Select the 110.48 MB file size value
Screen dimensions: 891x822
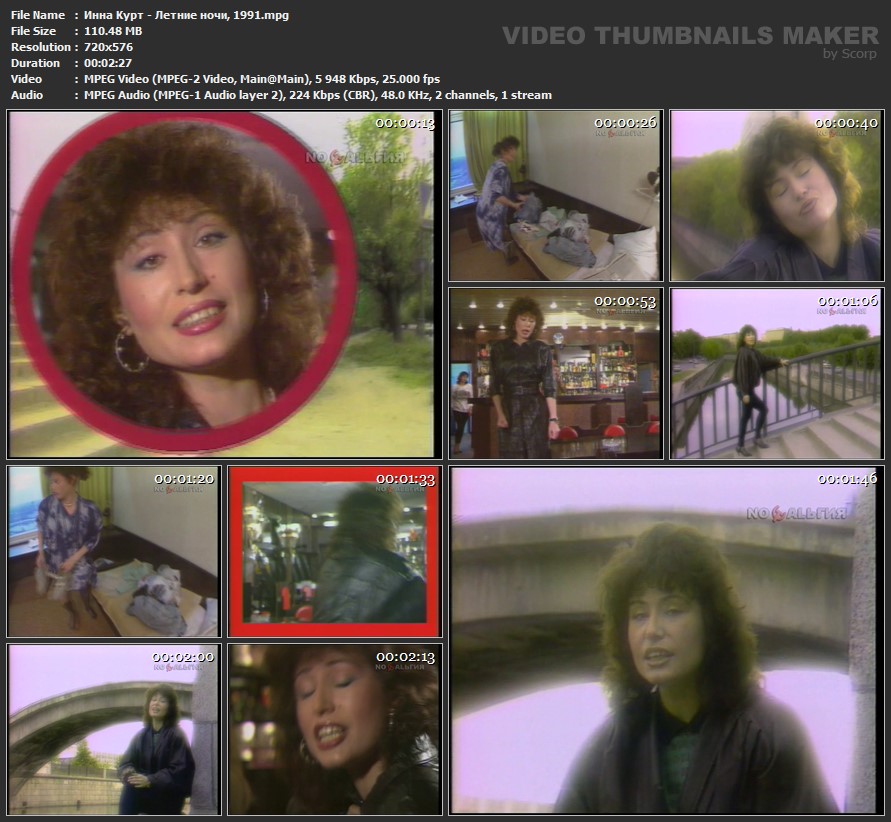(x=107, y=31)
